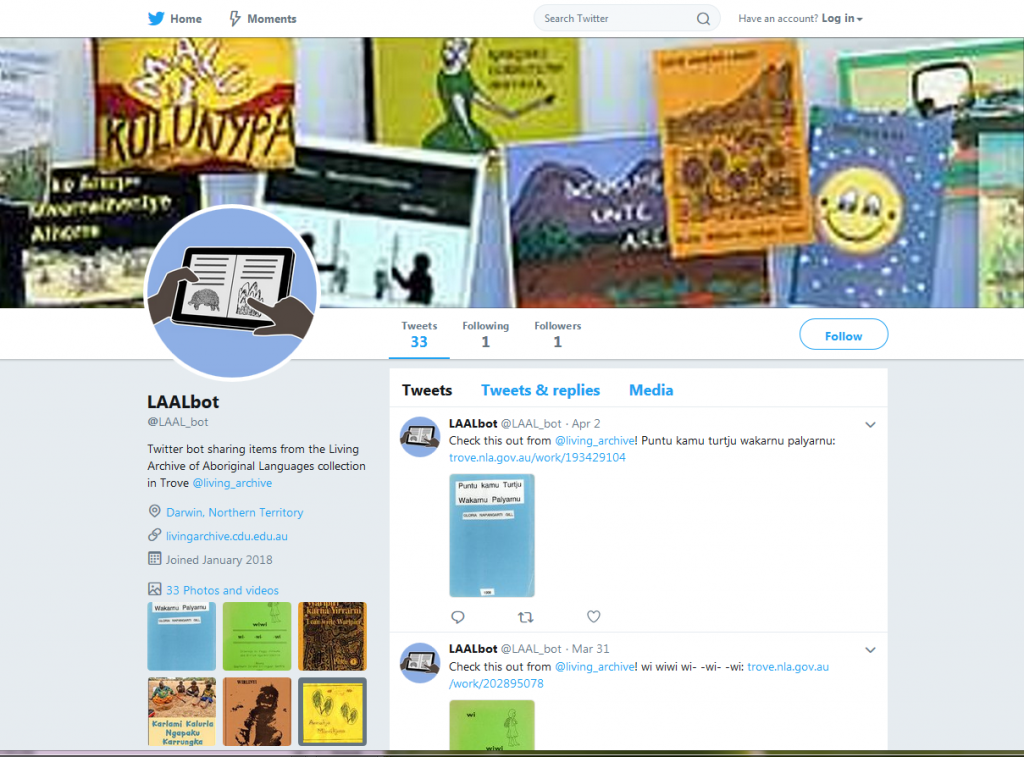Image resolution: width=1024 pixels, height=757 pixels.
Task: Retweet the Puntu kamu turtju tweet
Action: (x=526, y=617)
